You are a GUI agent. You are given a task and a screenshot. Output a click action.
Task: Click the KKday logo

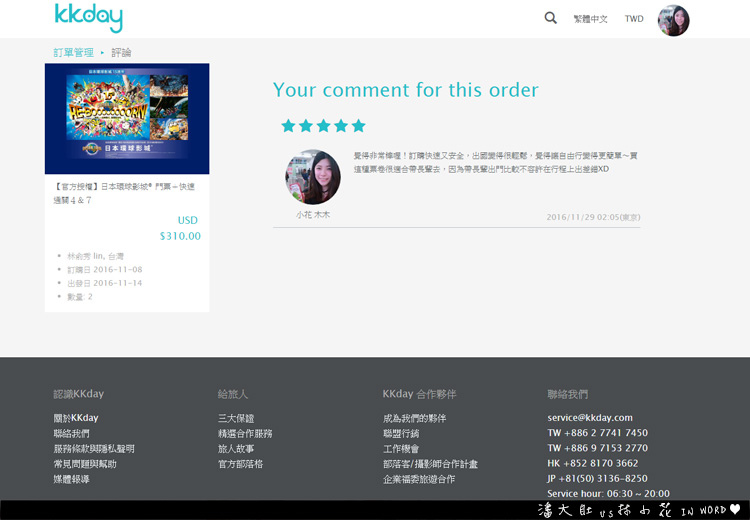pyautogui.click(x=88, y=18)
